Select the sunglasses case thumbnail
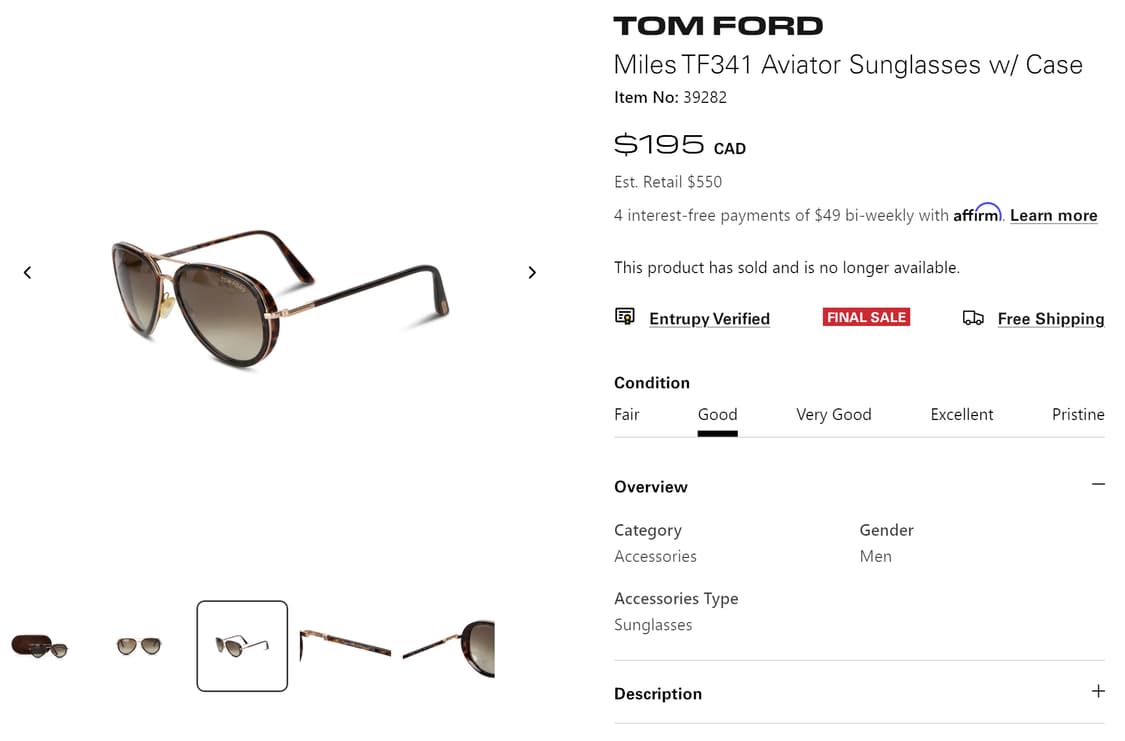Screen dimensions: 1125x741 [40, 646]
